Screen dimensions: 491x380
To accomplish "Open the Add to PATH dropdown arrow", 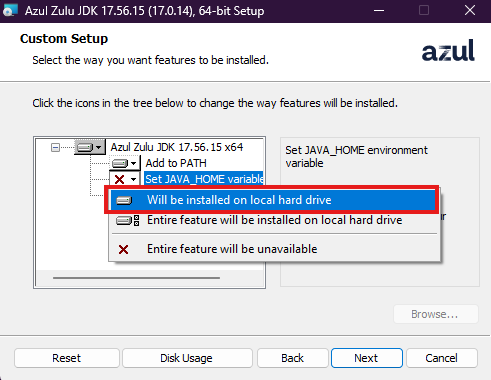I will click(134, 163).
